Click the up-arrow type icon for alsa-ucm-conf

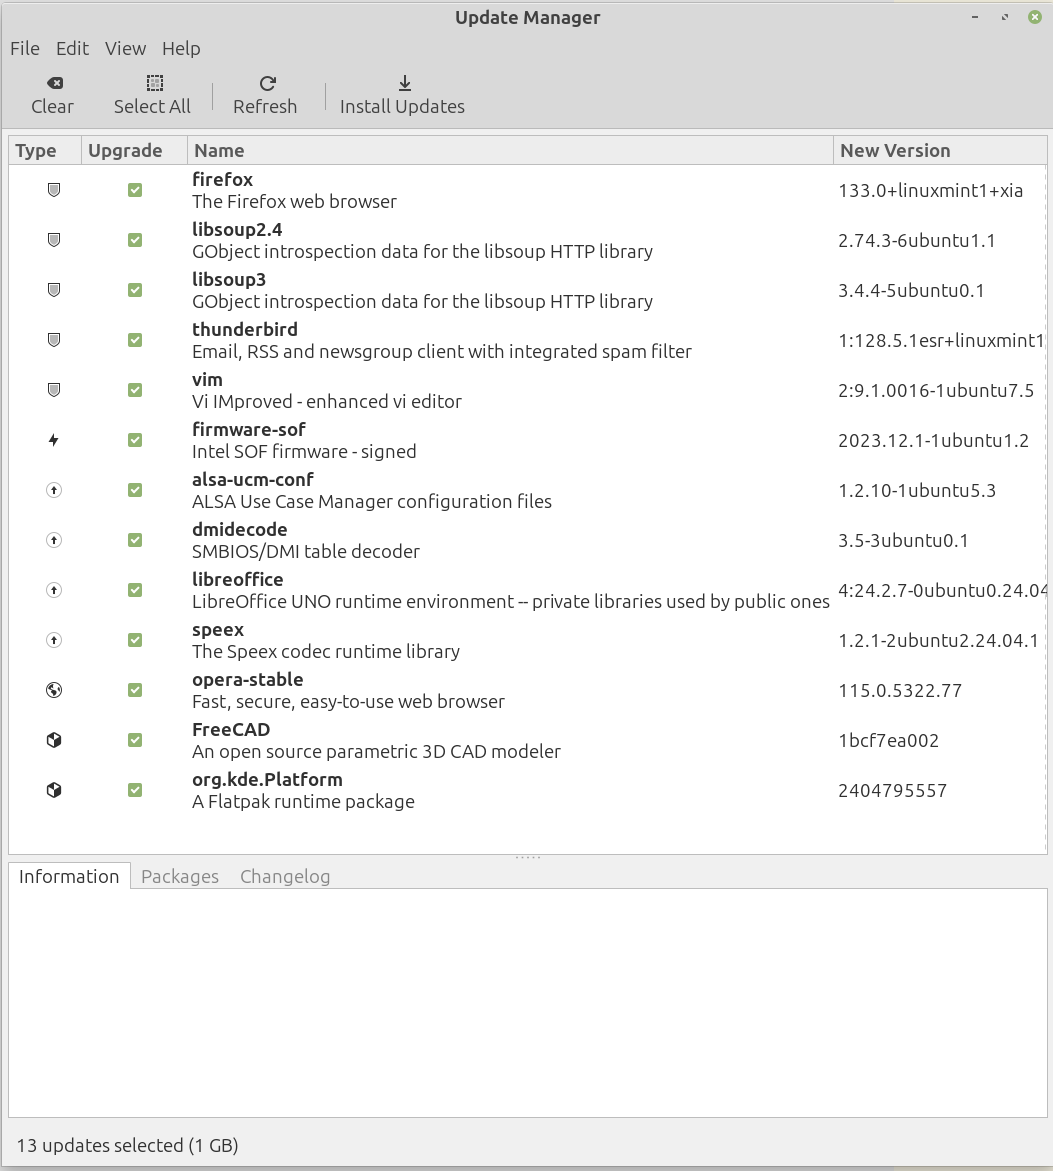click(54, 490)
